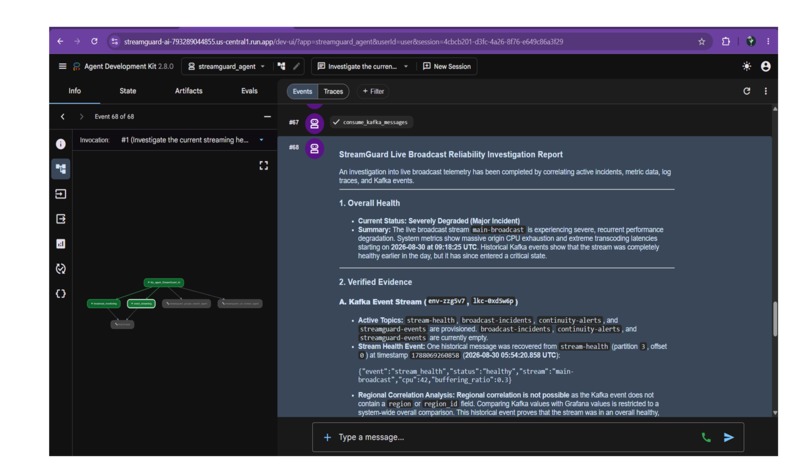The height and width of the screenshot is (474, 806).
Task: Attach a file with plus icon
Action: coord(327,437)
